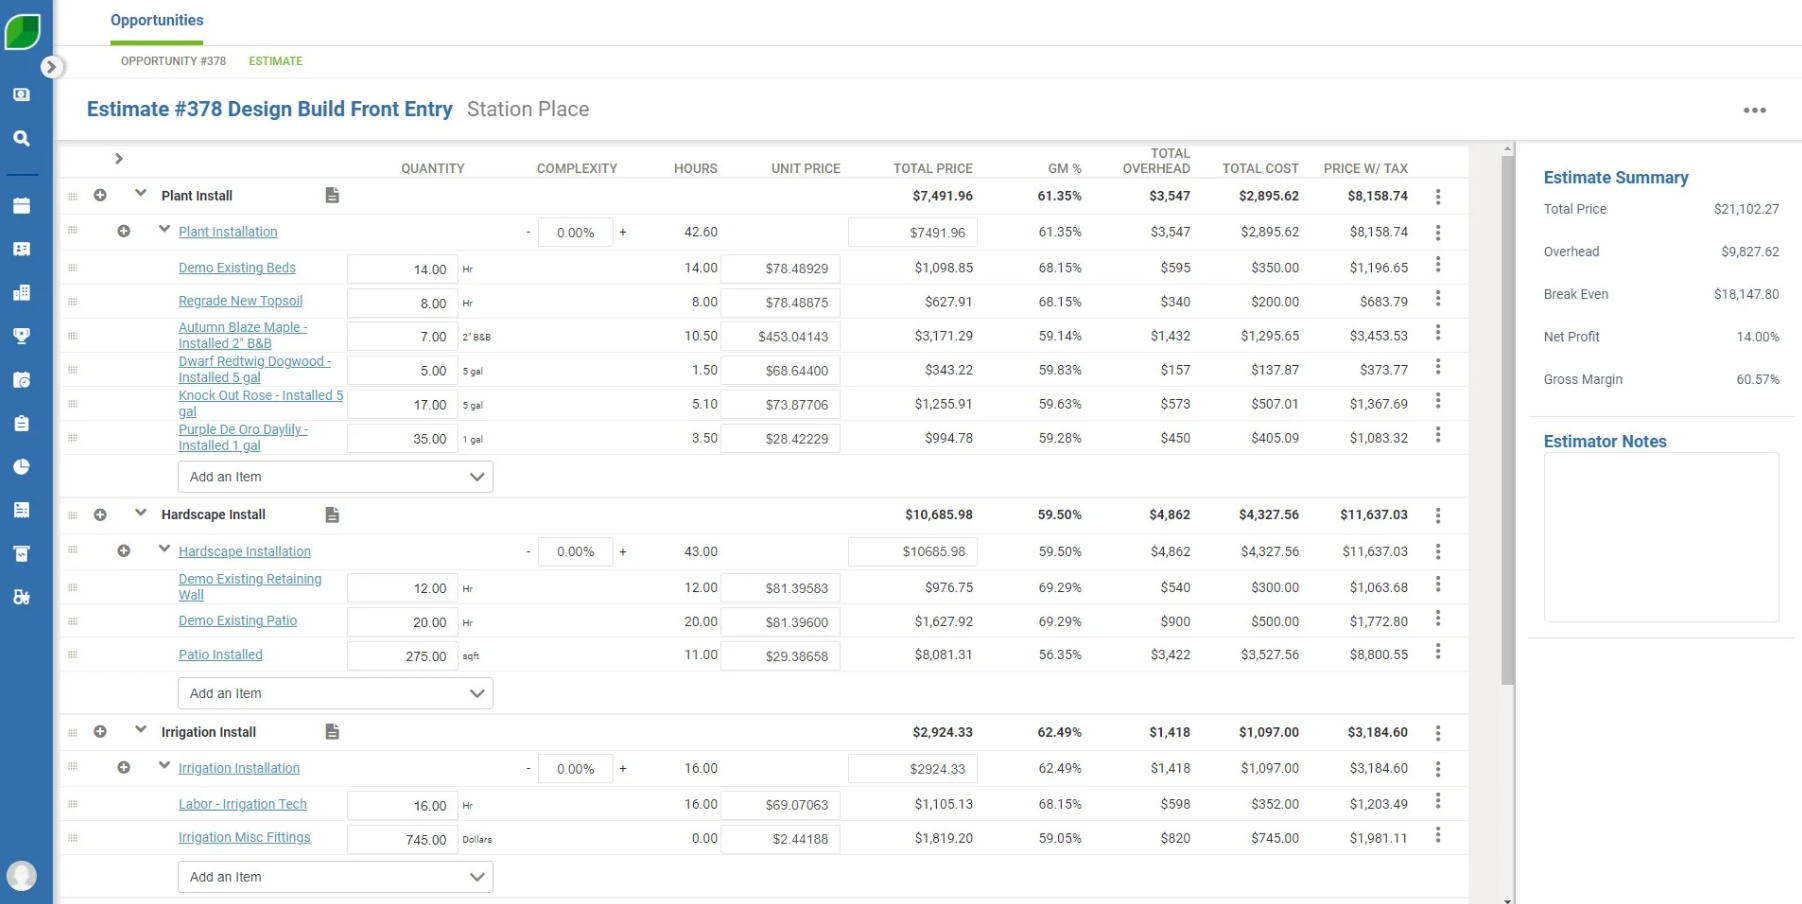1802x904 pixels.
Task: Collapse the Plant Install section chevron
Action: coord(140,195)
